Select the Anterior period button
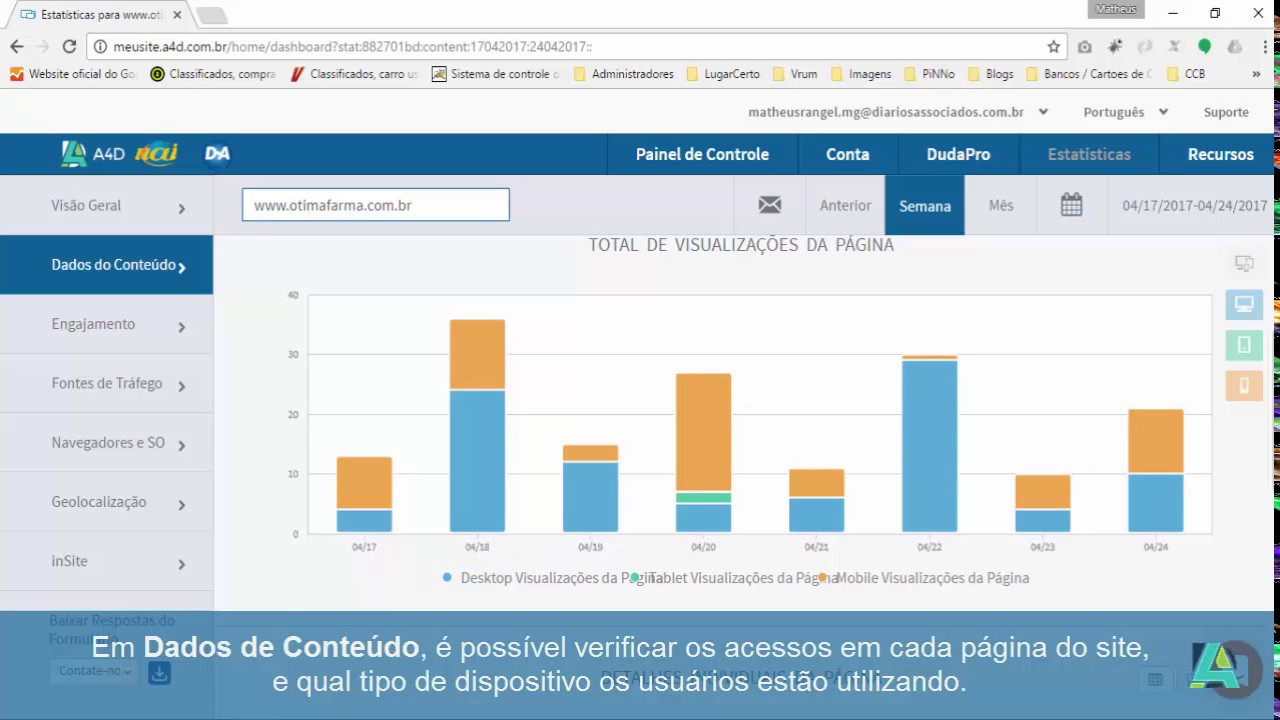Viewport: 1280px width, 720px height. (845, 205)
